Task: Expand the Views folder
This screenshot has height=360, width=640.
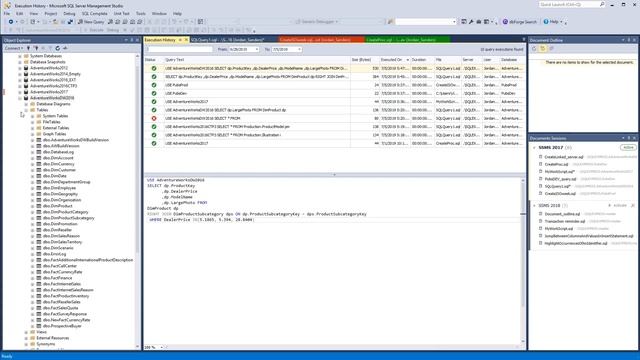Action: click(x=26, y=332)
